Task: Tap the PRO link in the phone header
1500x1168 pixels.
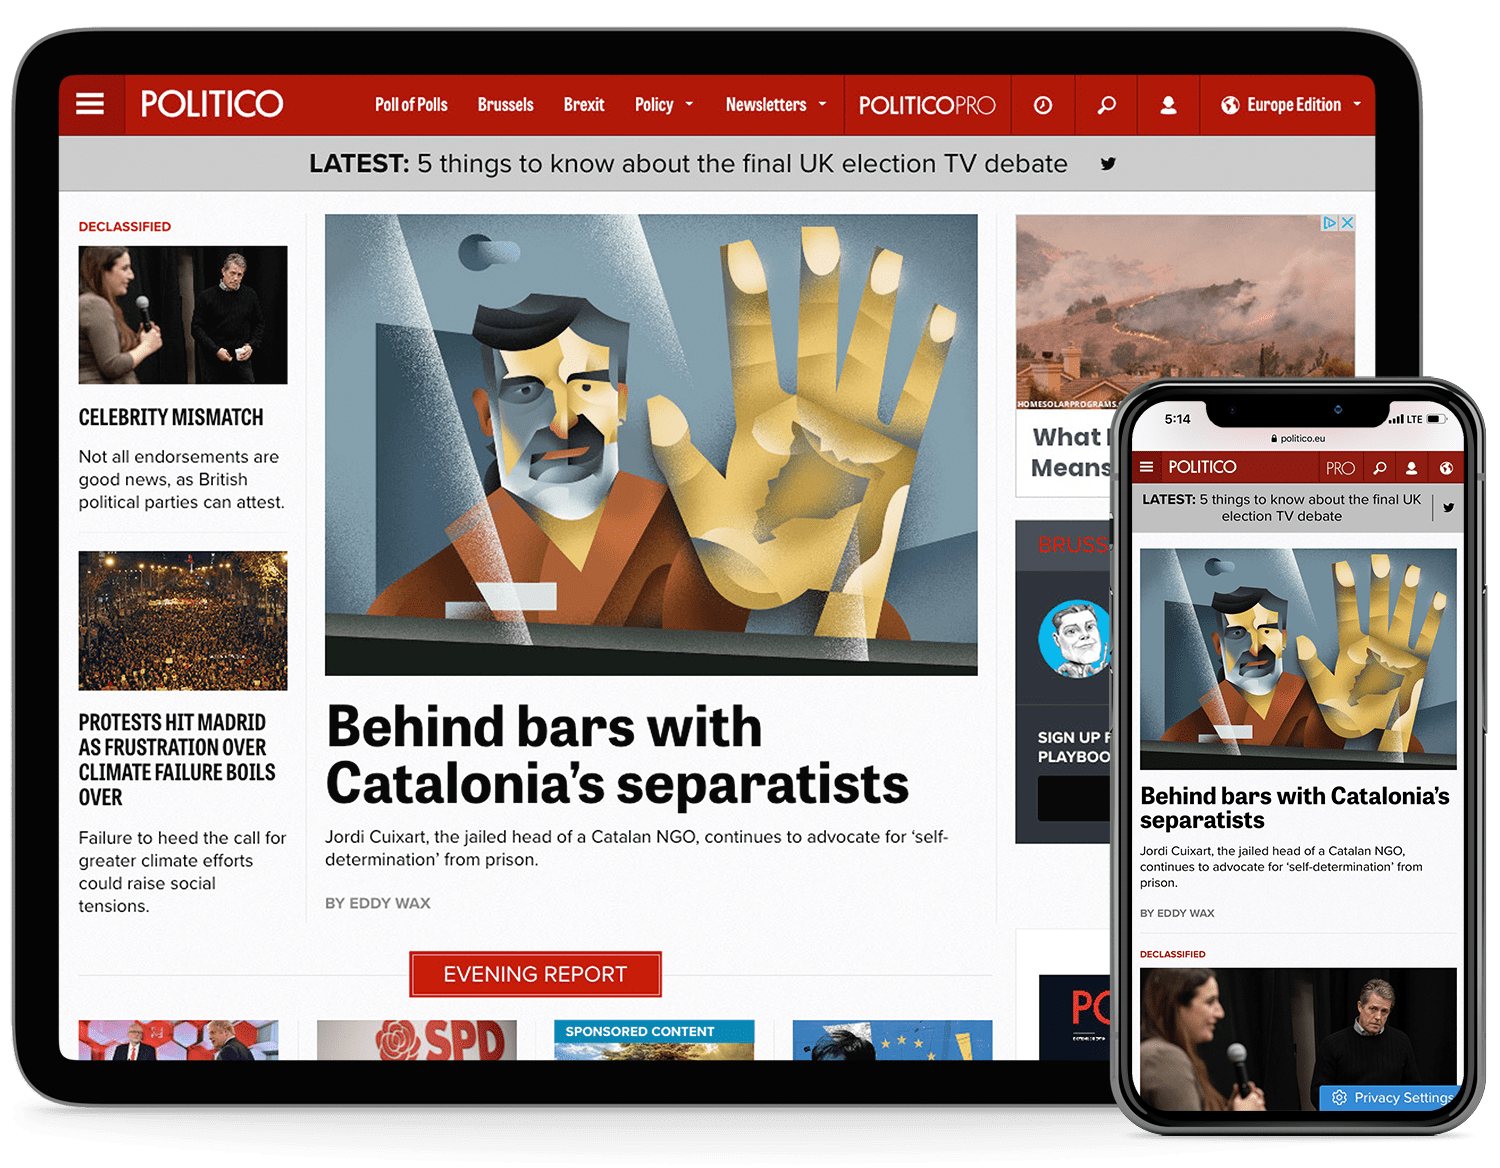Action: point(1340,468)
